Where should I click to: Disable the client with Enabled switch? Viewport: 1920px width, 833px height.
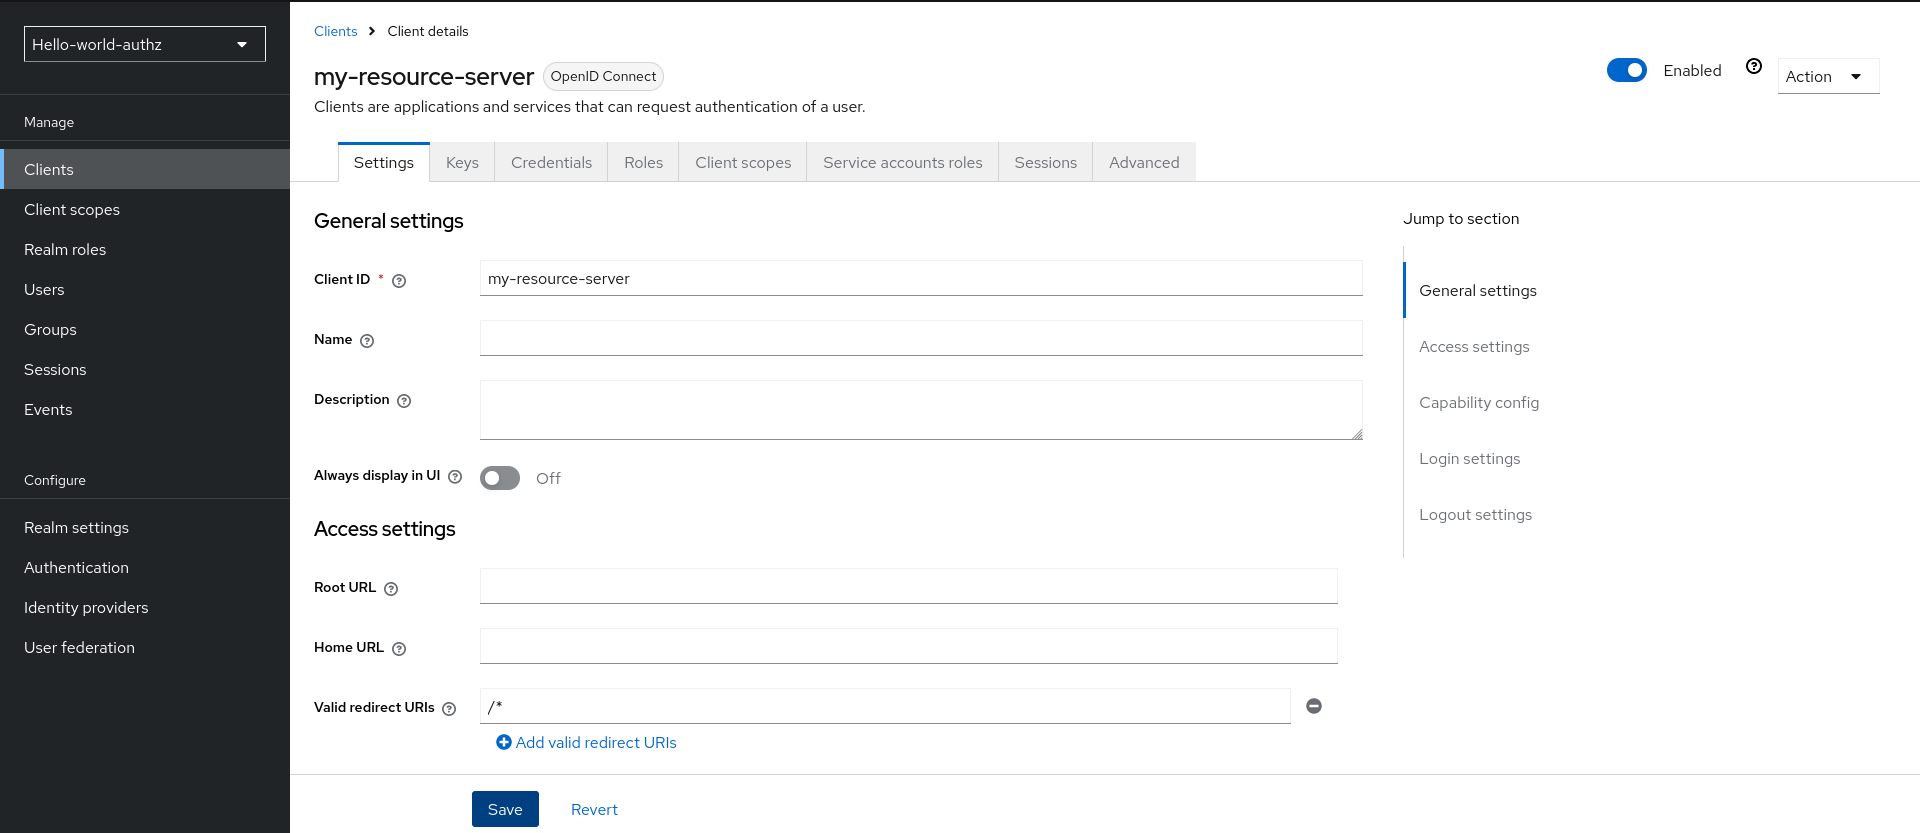click(x=1626, y=70)
